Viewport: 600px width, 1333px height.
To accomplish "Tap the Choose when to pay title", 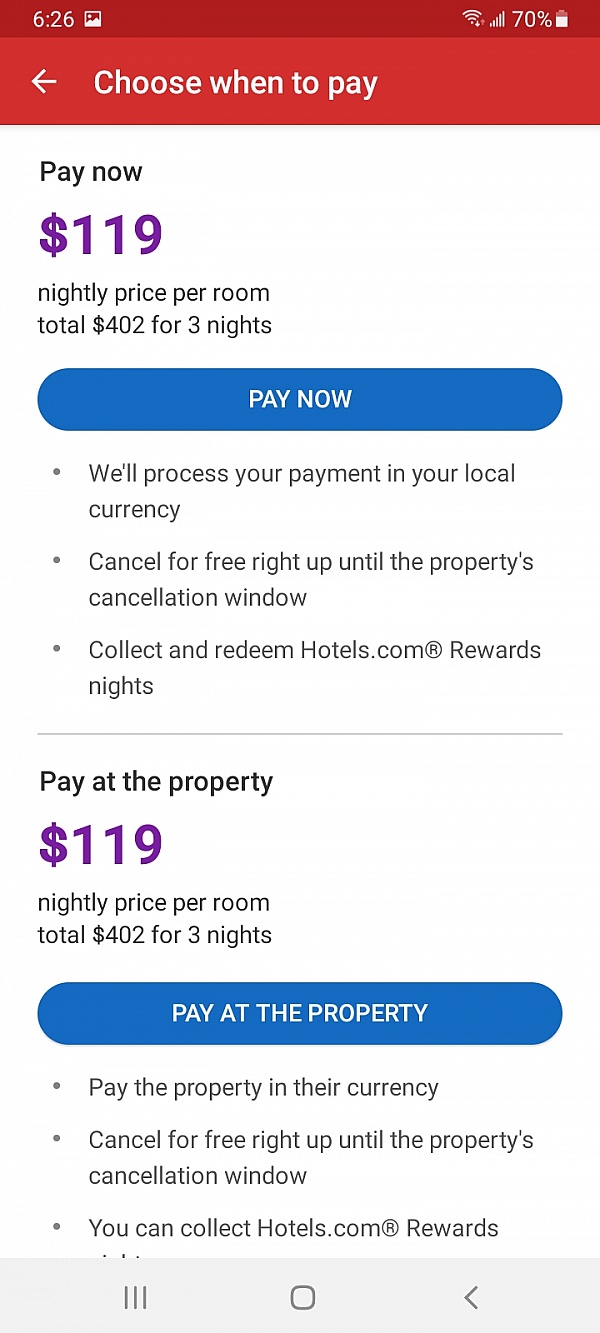I will [x=235, y=82].
